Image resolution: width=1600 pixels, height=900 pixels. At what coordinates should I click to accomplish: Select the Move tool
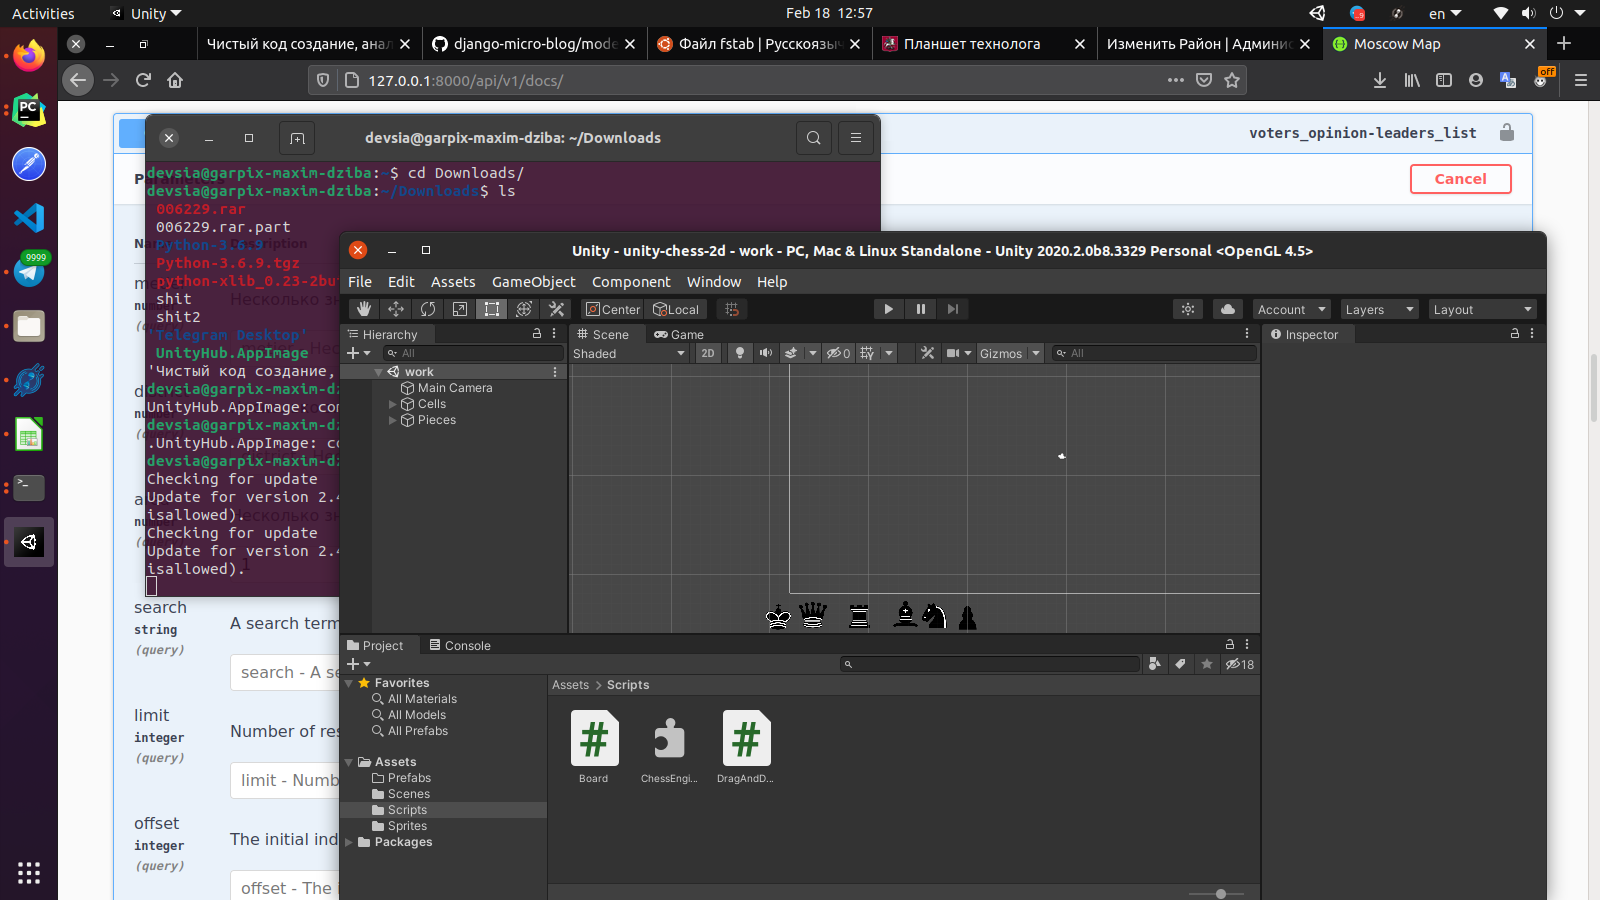click(396, 309)
